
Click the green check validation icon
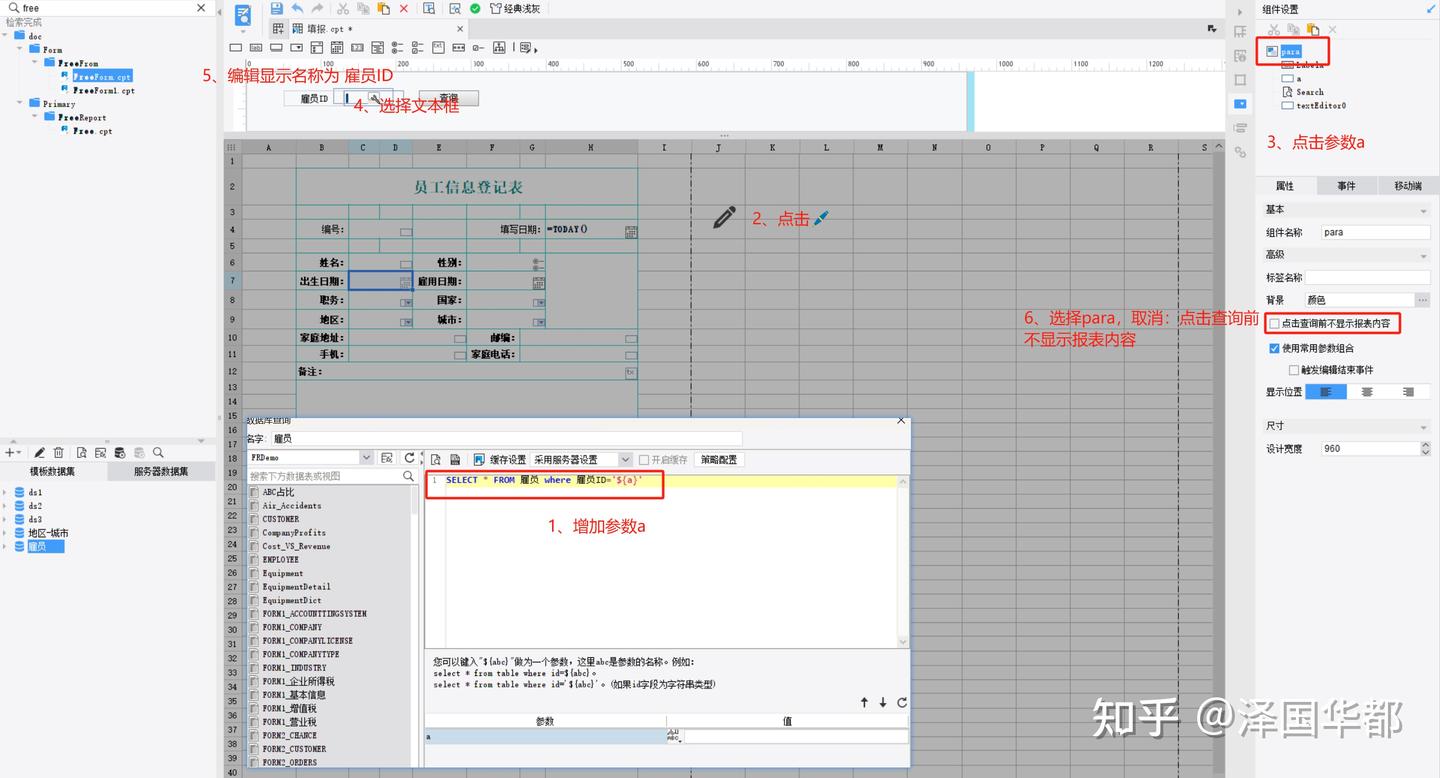click(x=475, y=8)
